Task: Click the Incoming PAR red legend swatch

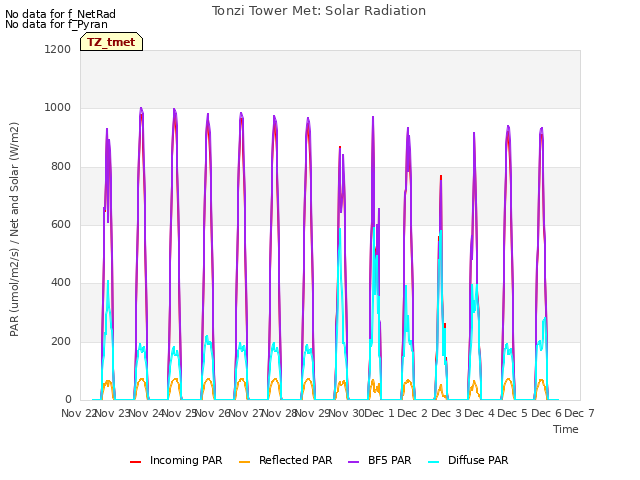Action: pyautogui.click(x=135, y=462)
